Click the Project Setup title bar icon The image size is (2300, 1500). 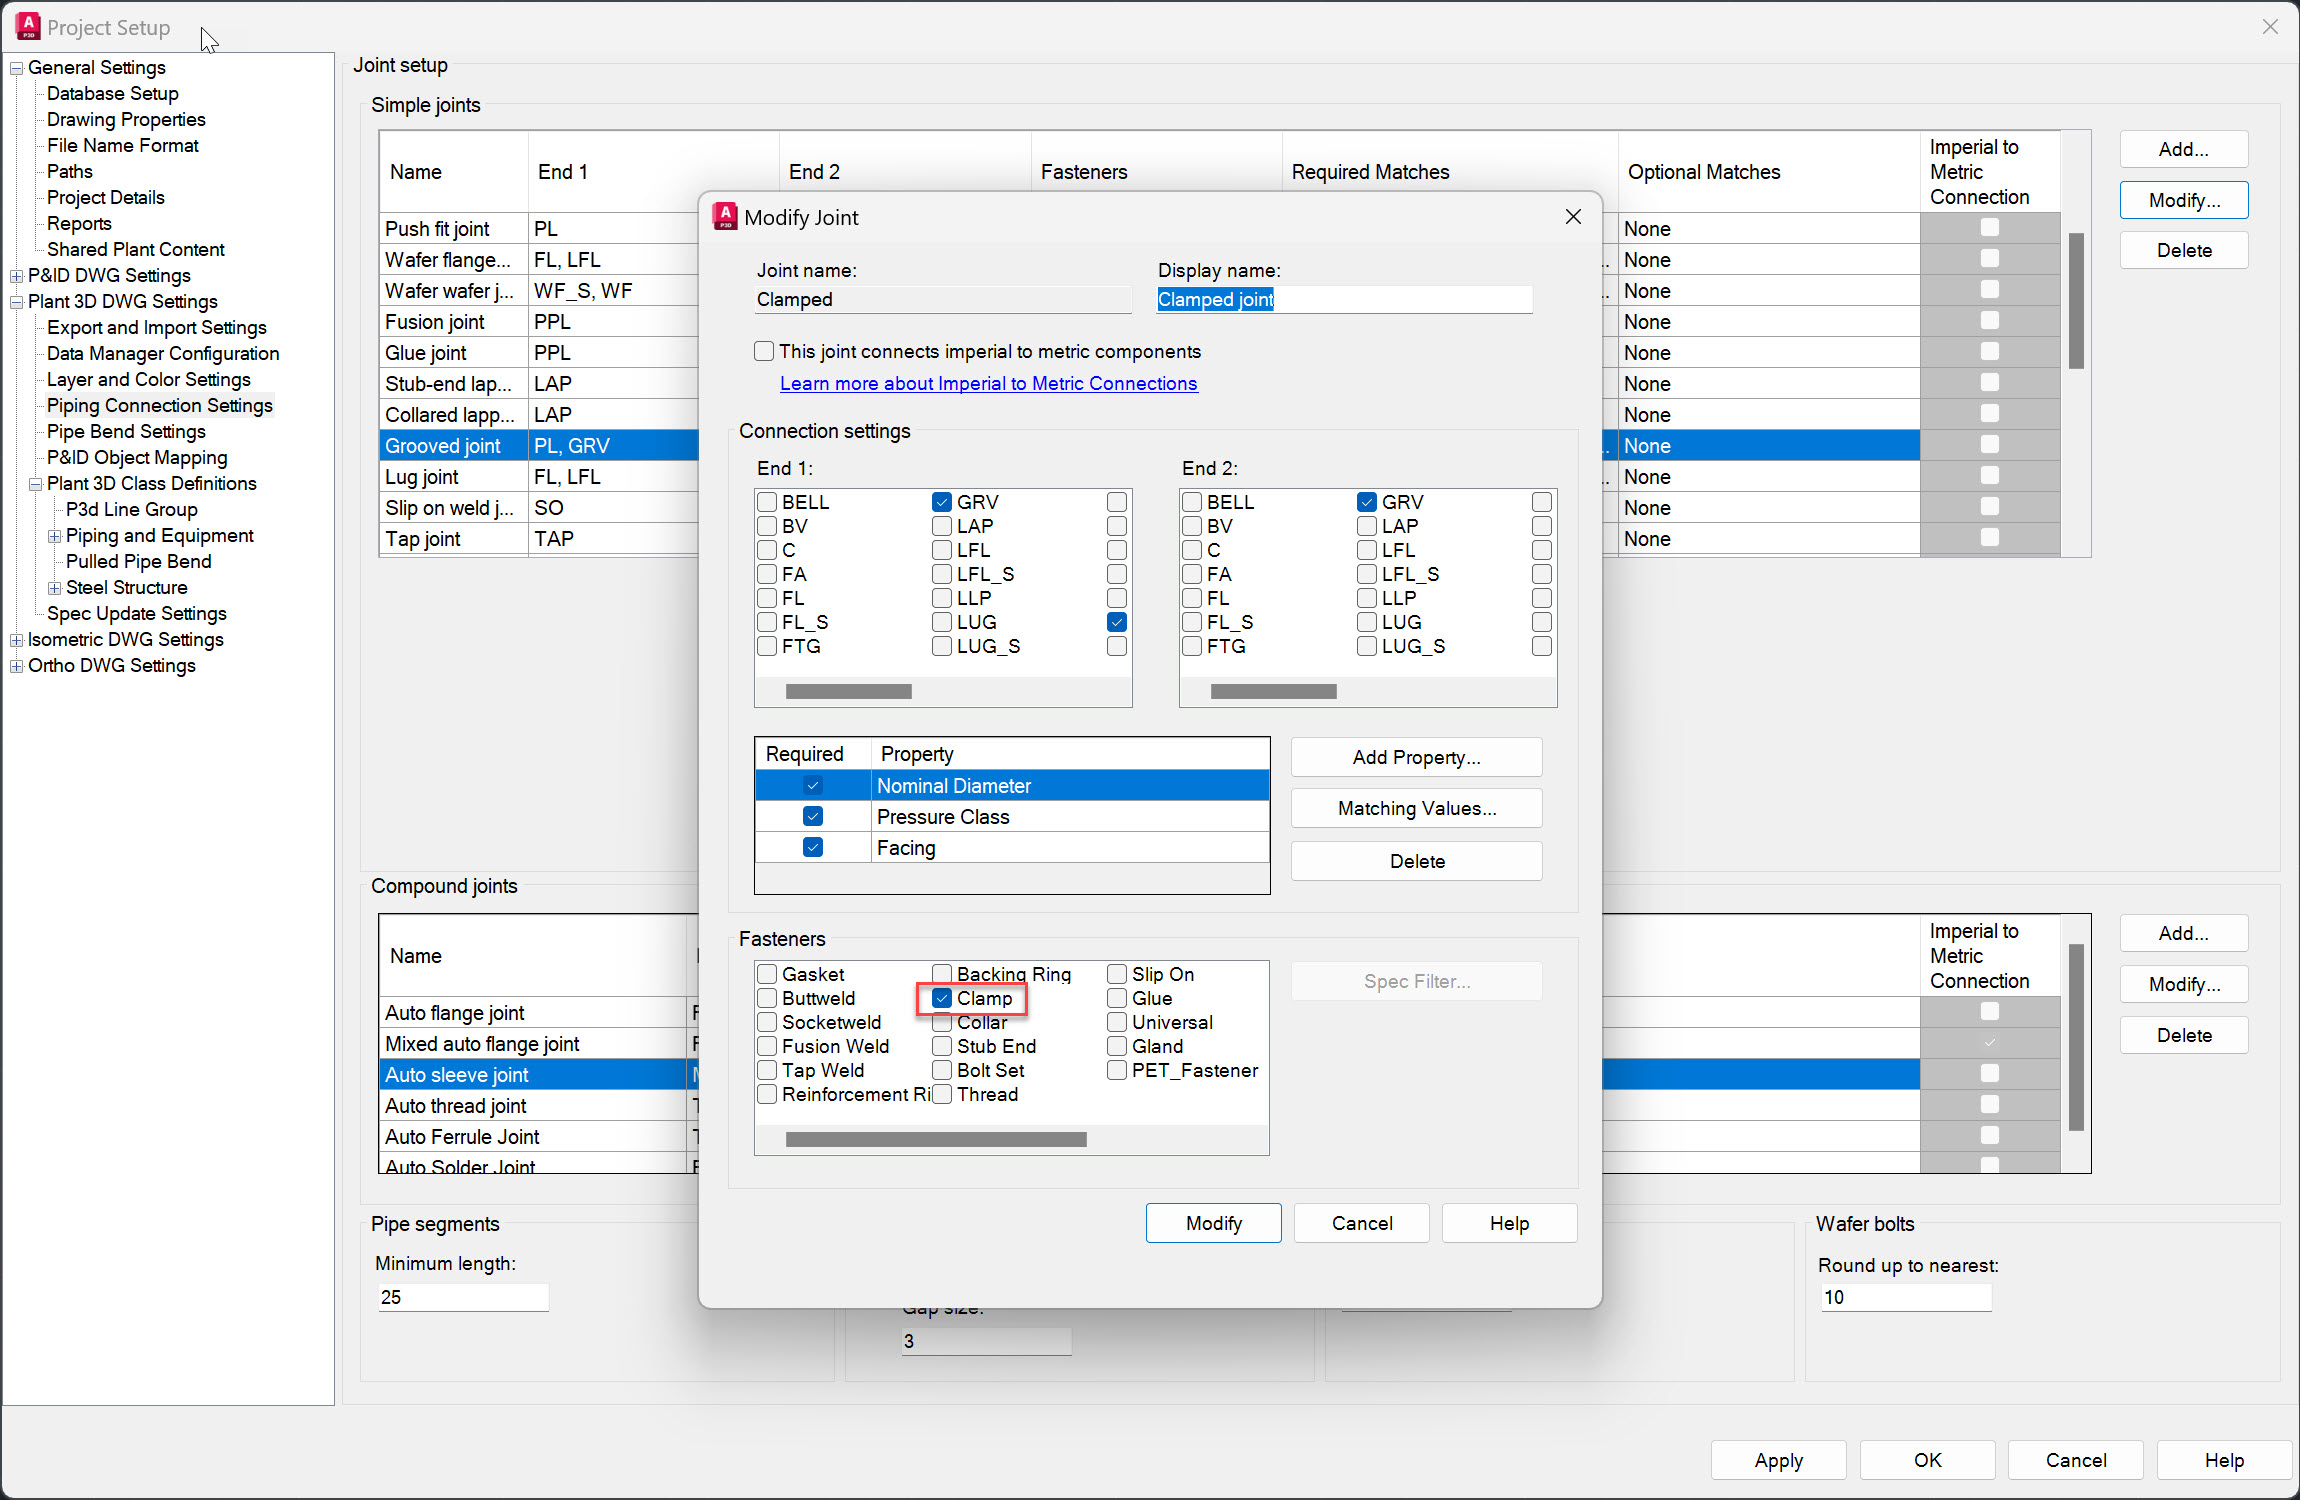click(x=27, y=26)
